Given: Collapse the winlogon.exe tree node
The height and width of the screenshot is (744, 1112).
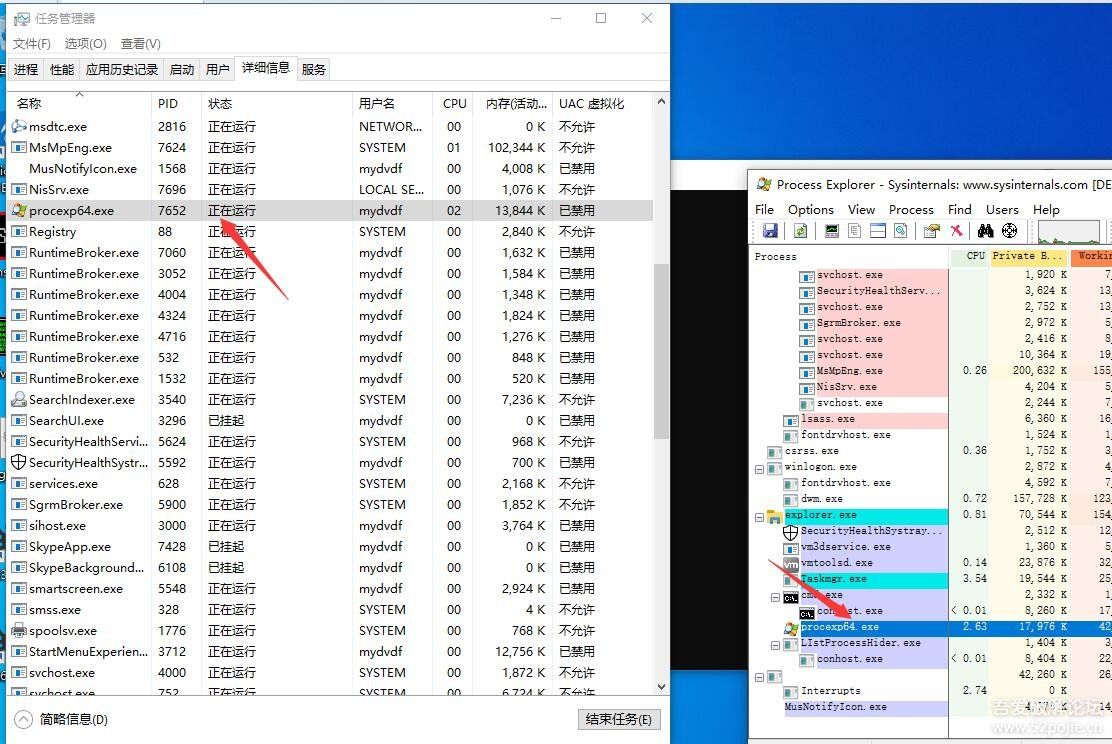Looking at the screenshot, I should [760, 469].
